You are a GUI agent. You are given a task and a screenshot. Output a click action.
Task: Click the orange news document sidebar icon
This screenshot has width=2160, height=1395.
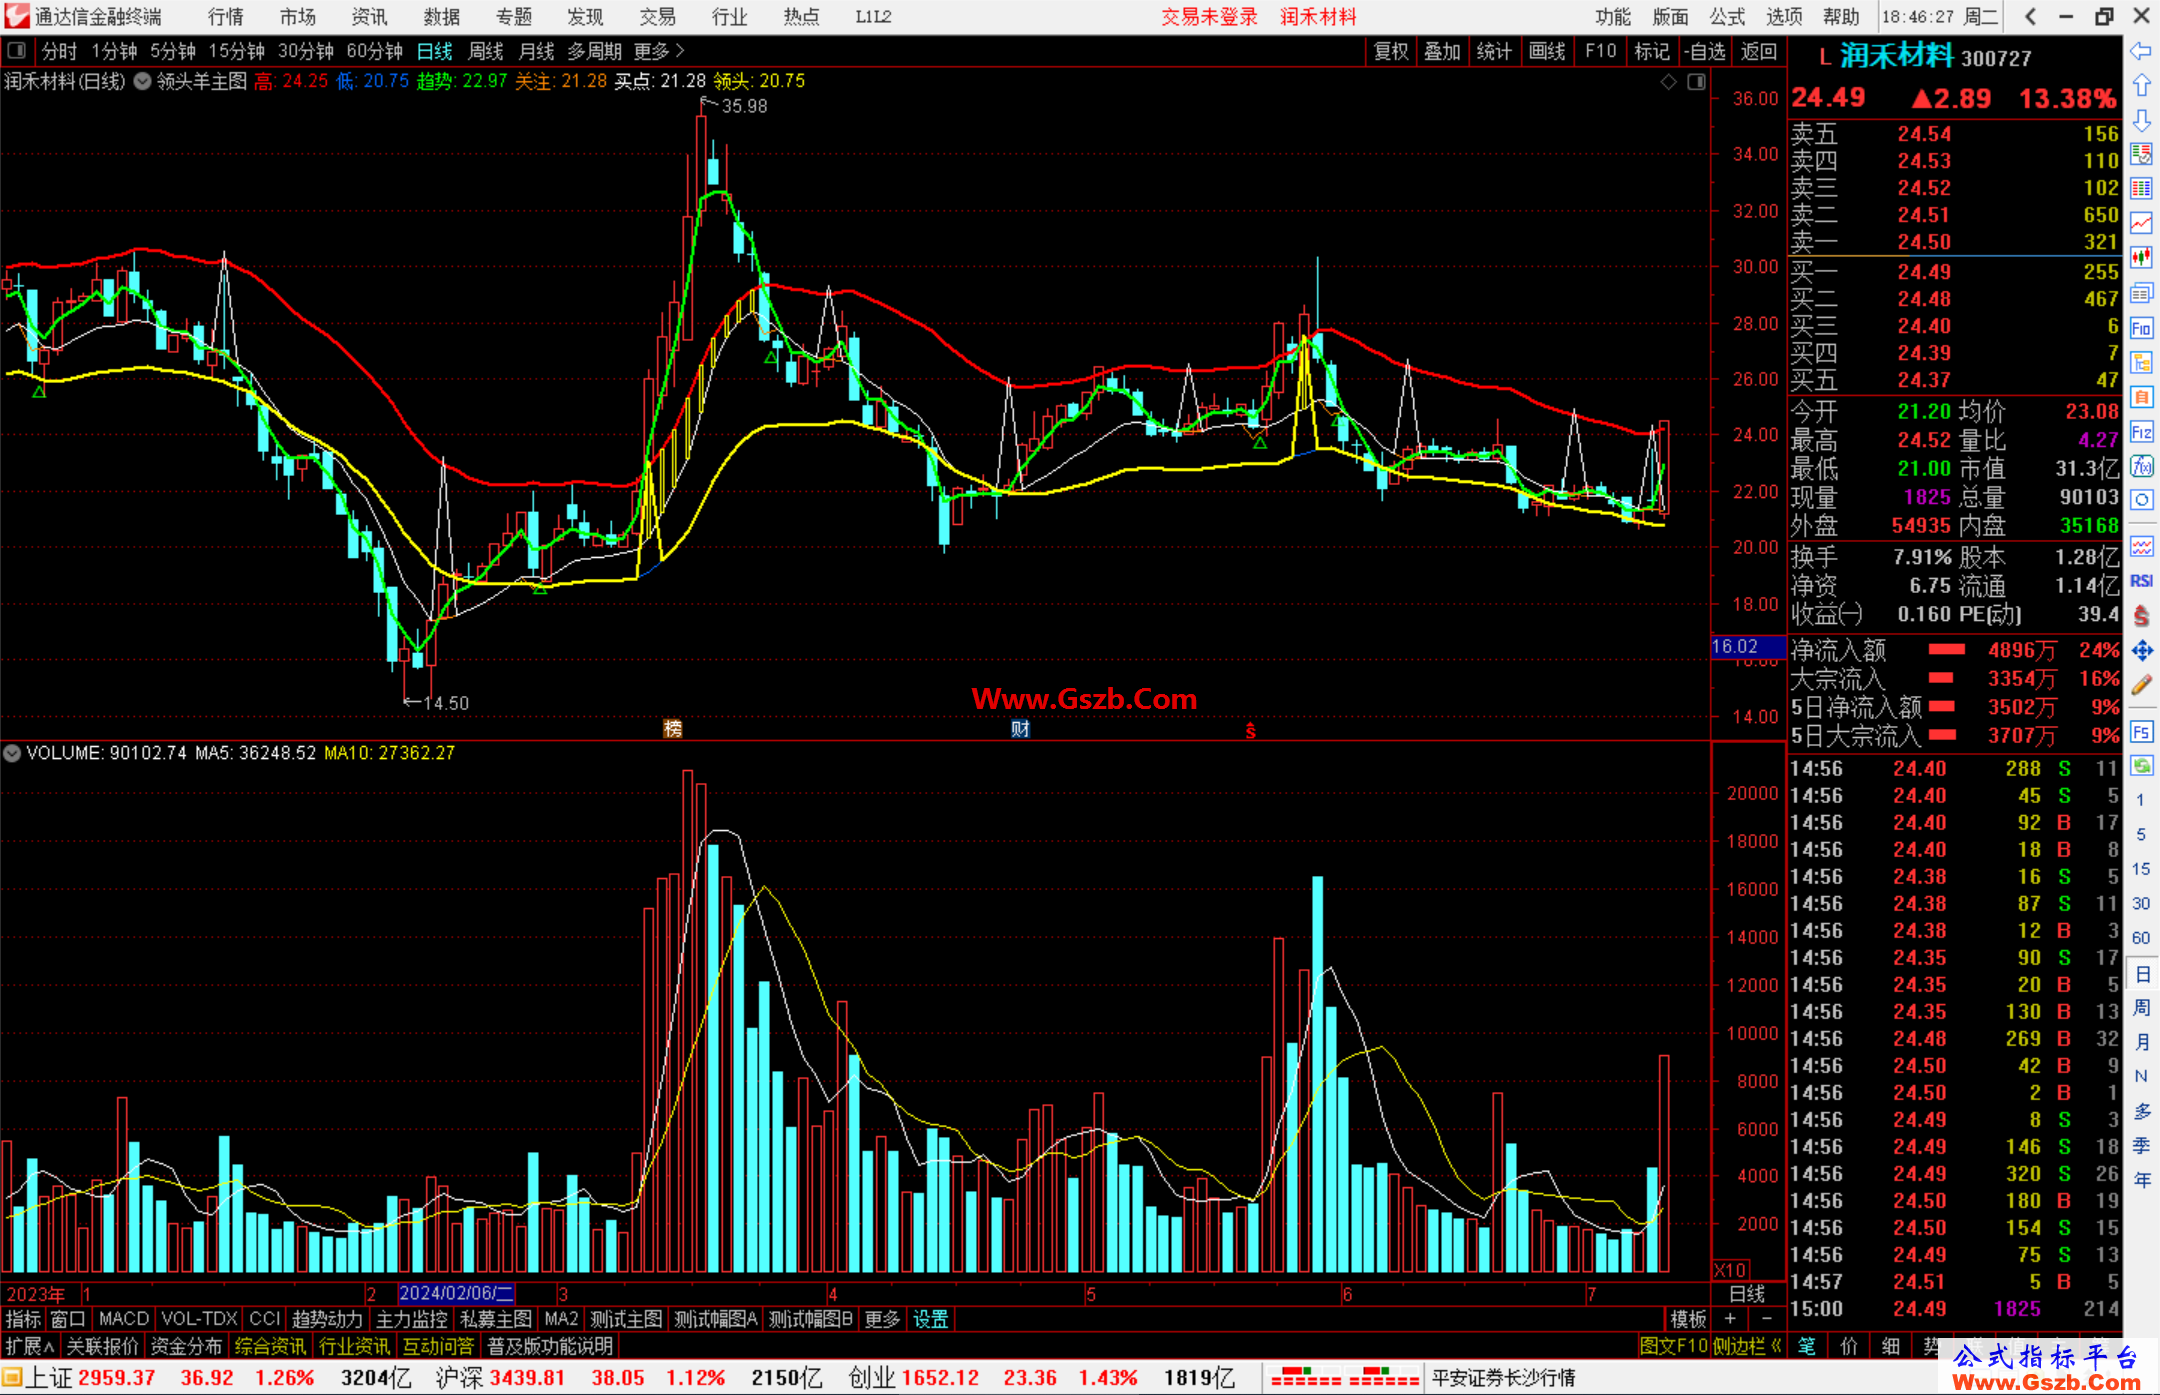coord(2141,397)
